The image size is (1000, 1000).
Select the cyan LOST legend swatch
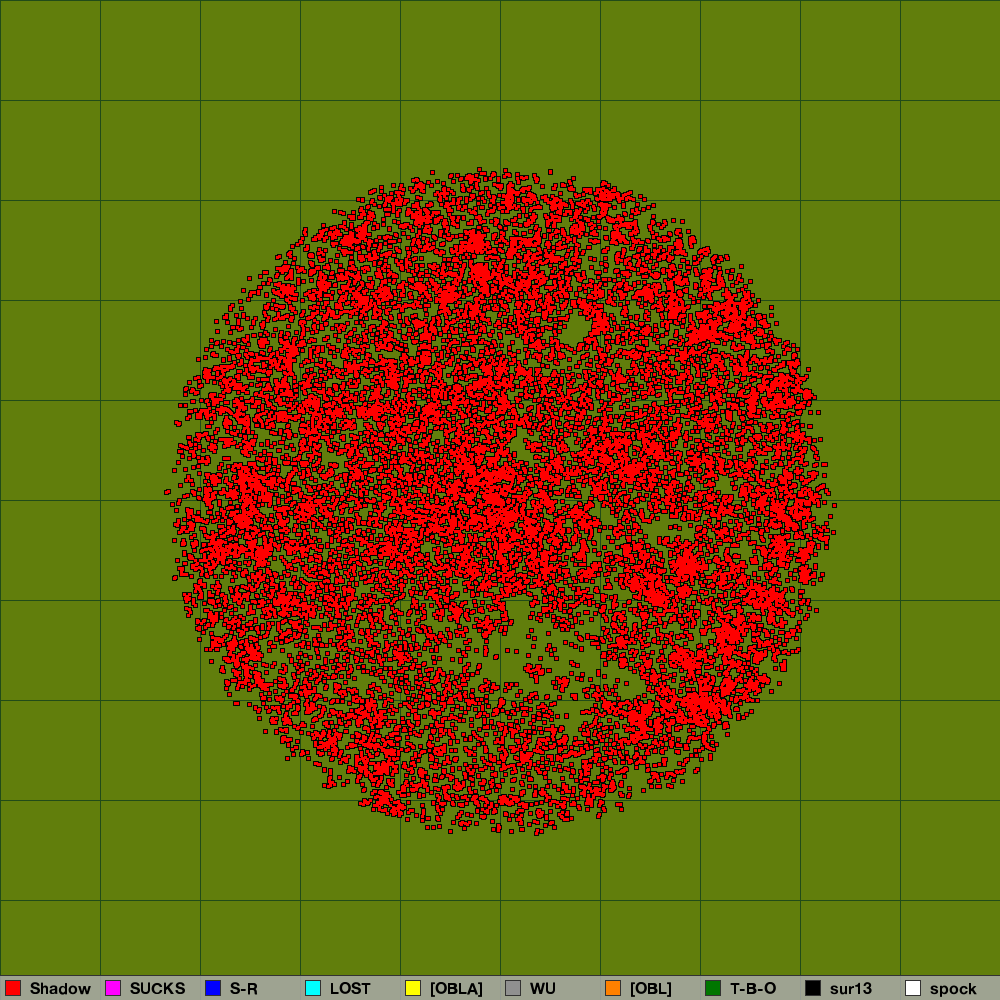[313, 988]
